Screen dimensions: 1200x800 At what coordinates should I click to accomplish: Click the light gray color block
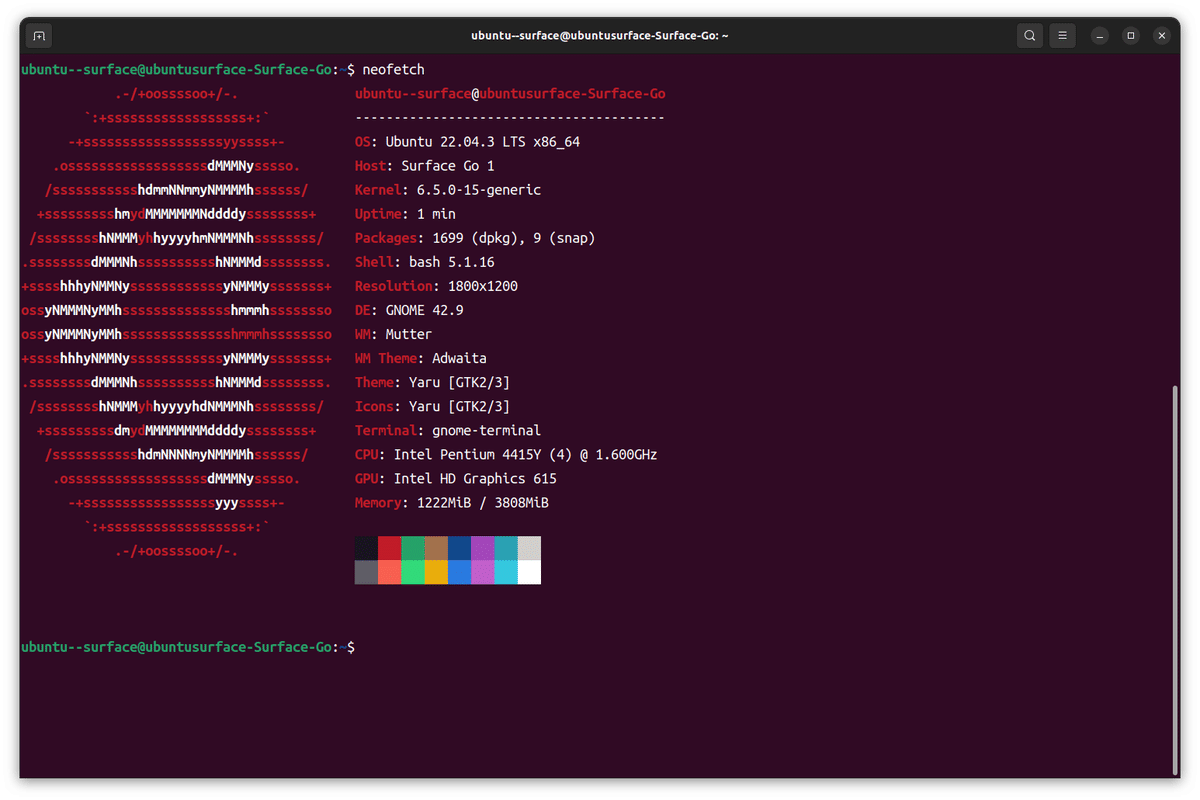529,548
